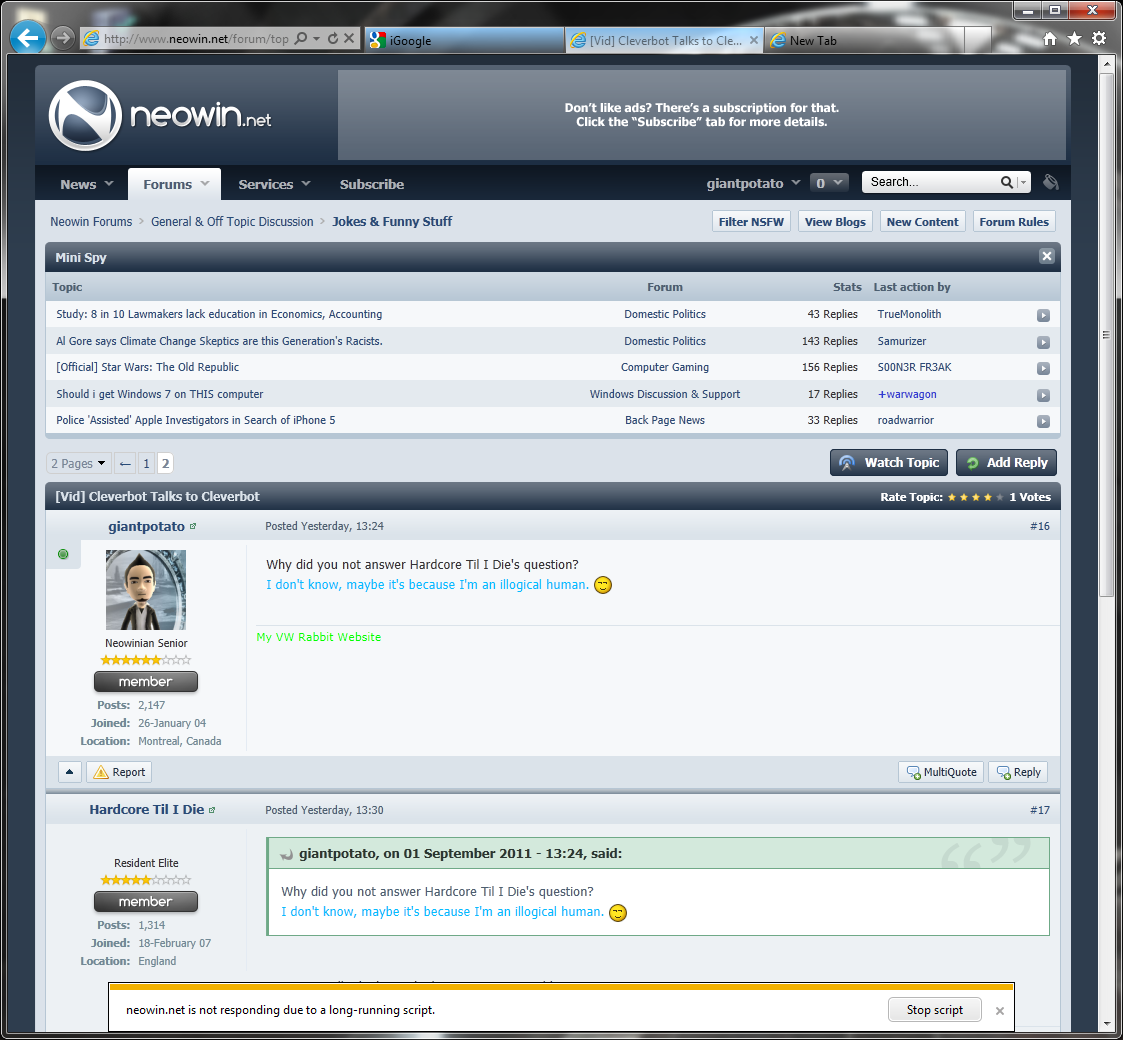This screenshot has height=1040, width=1123.
Task: Click the Stop script button
Action: [934, 1009]
